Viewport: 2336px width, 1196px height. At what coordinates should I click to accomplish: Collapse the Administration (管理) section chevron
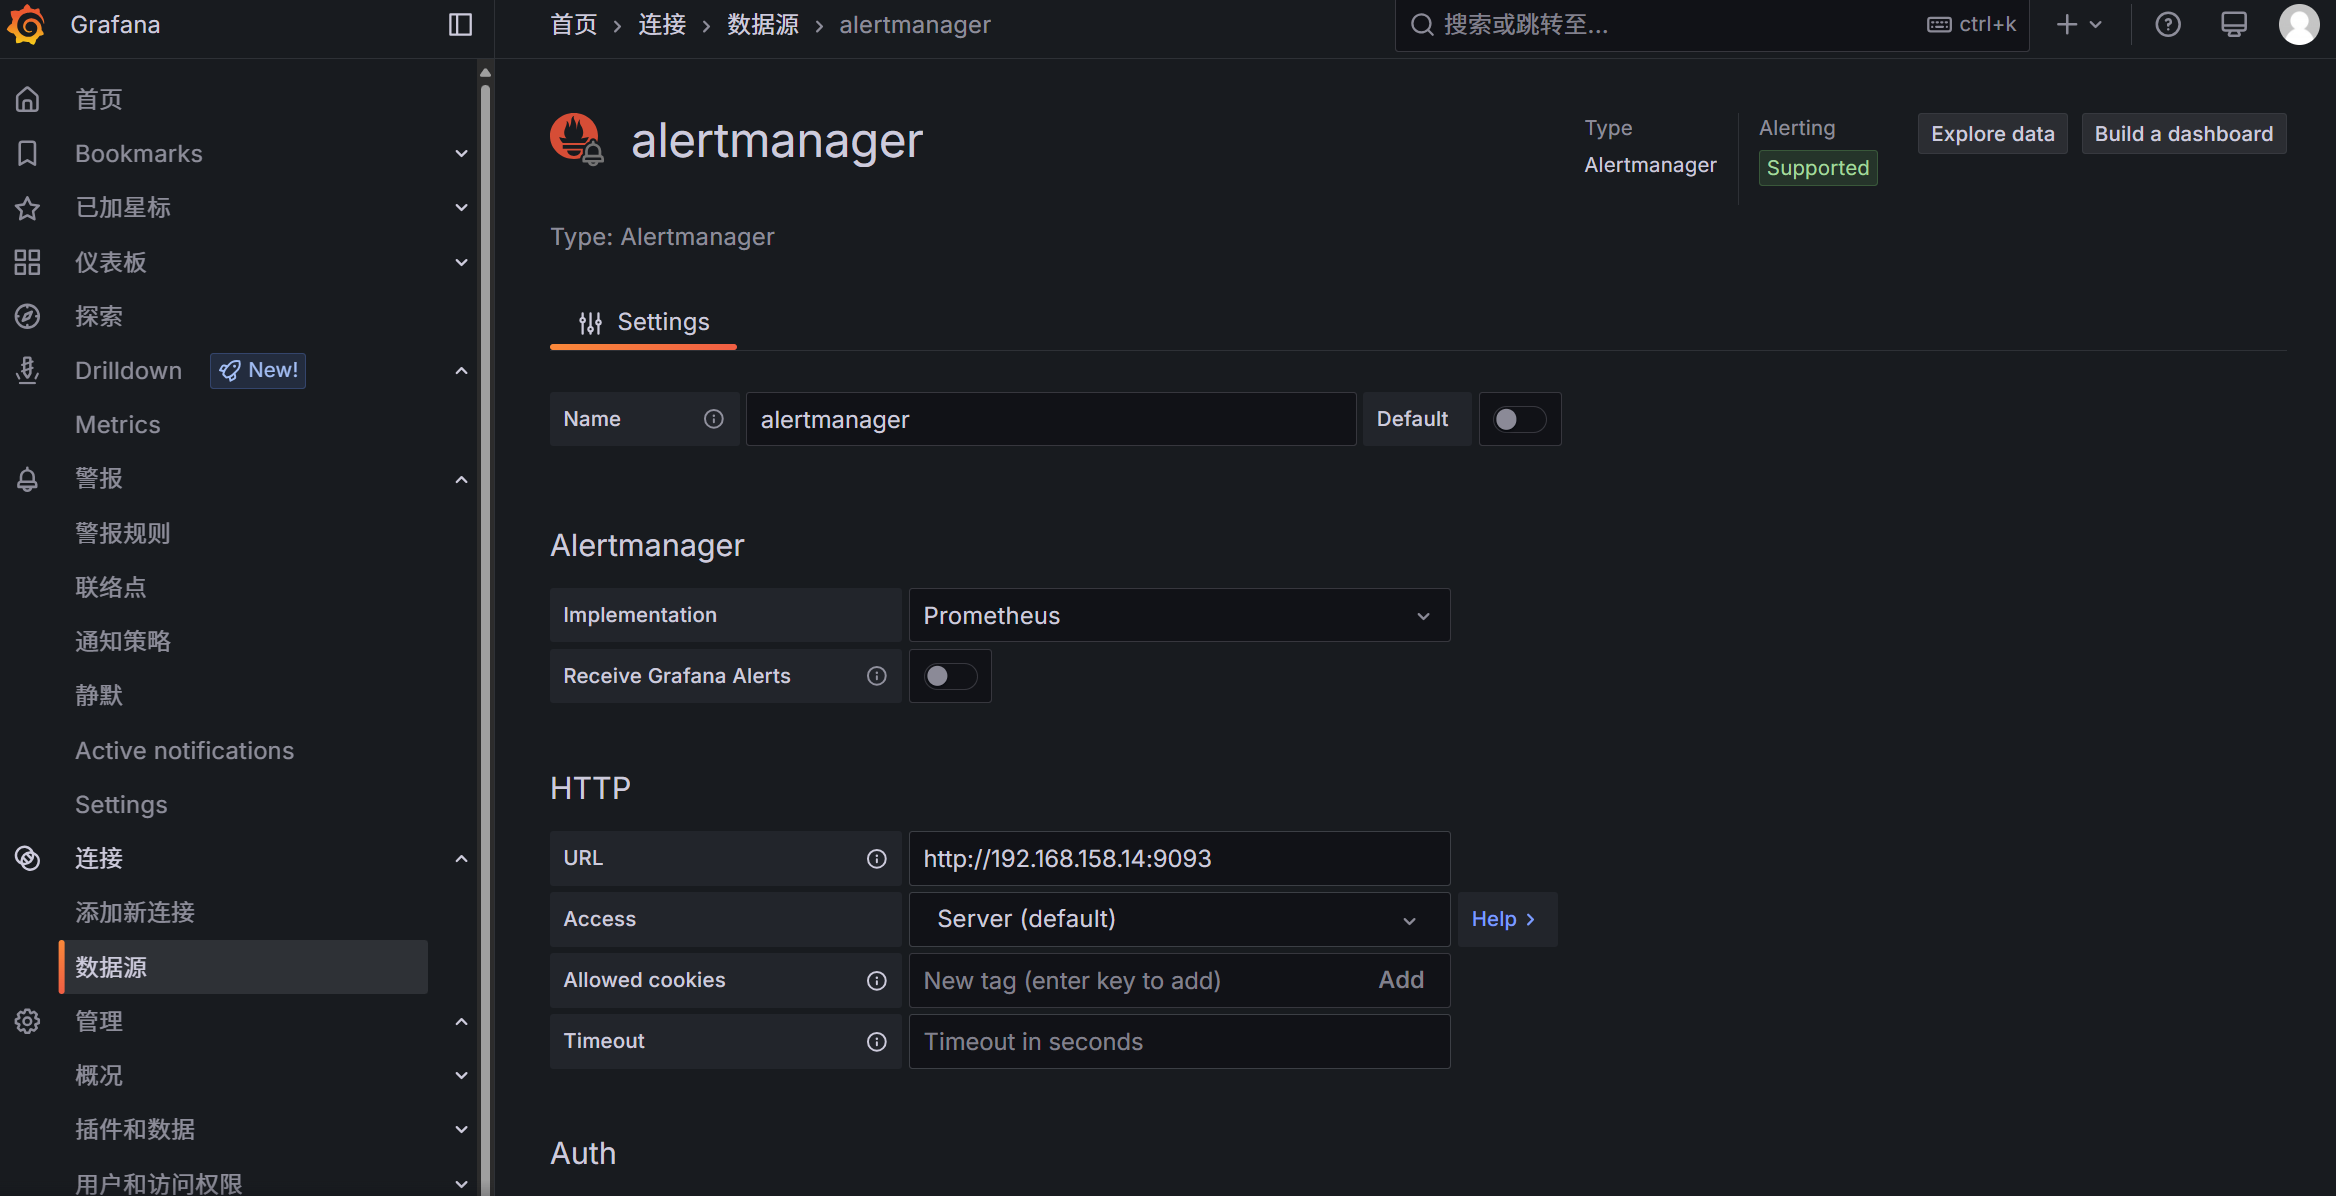(x=461, y=1021)
